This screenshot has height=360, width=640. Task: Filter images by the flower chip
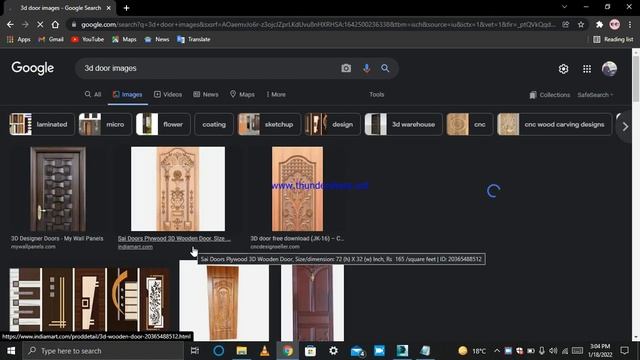(x=163, y=124)
